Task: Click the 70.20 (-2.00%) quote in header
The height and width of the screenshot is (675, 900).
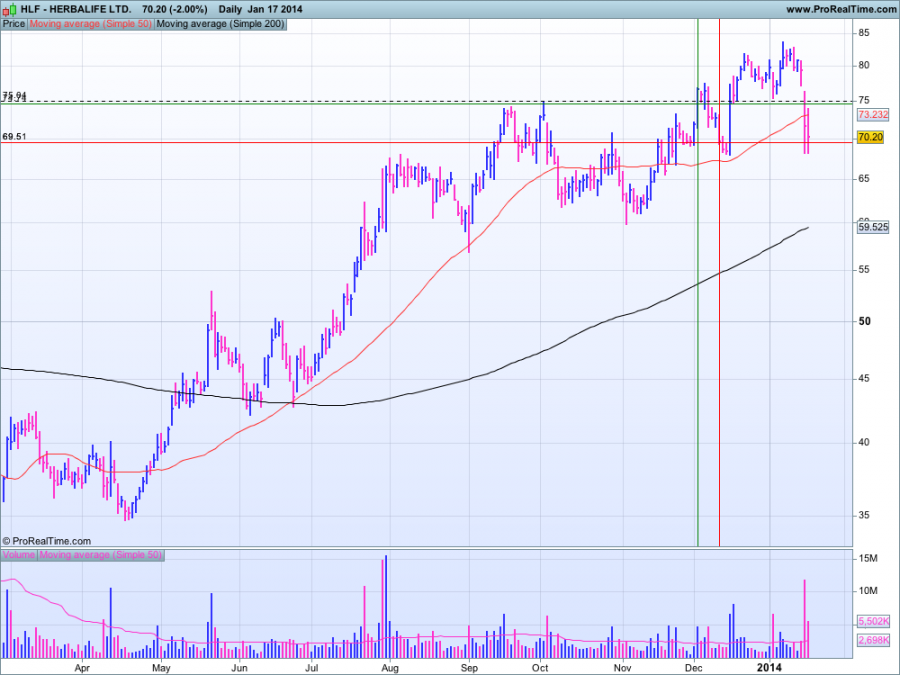Action: (174, 9)
